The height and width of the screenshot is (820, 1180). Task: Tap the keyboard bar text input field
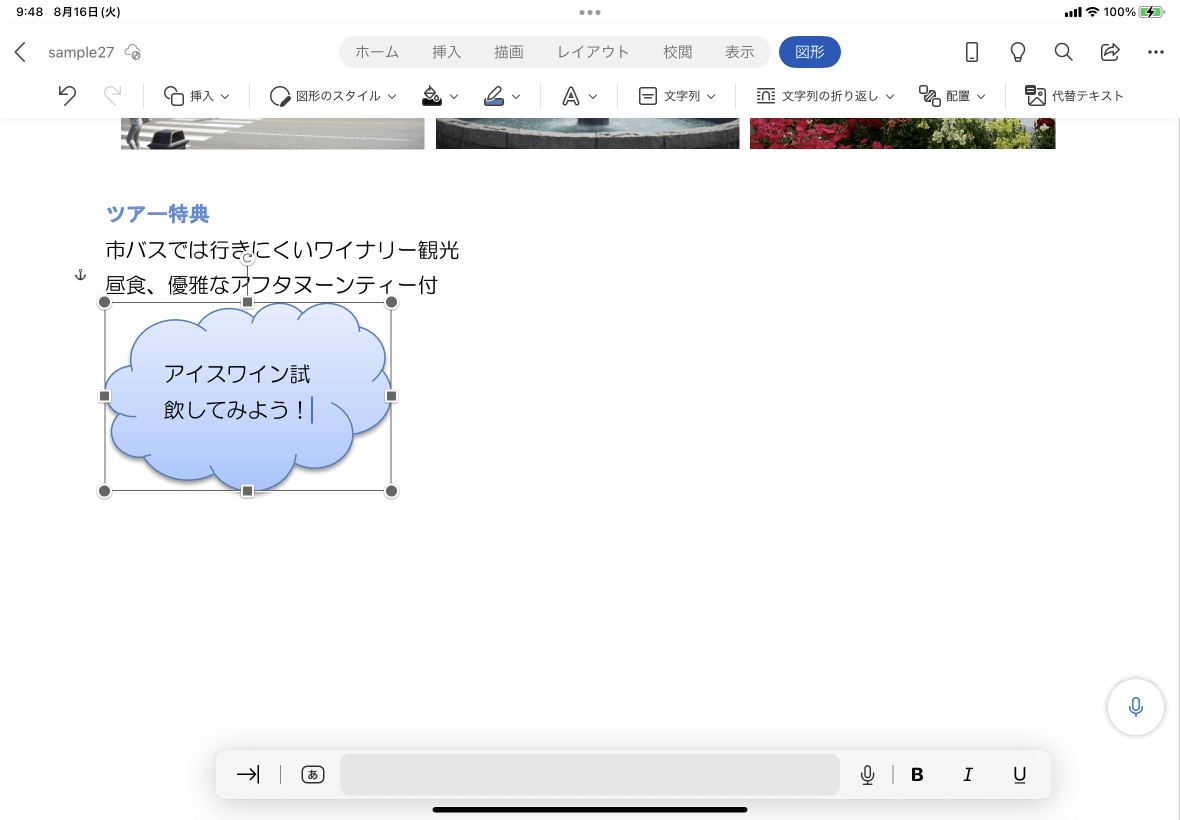[590, 774]
